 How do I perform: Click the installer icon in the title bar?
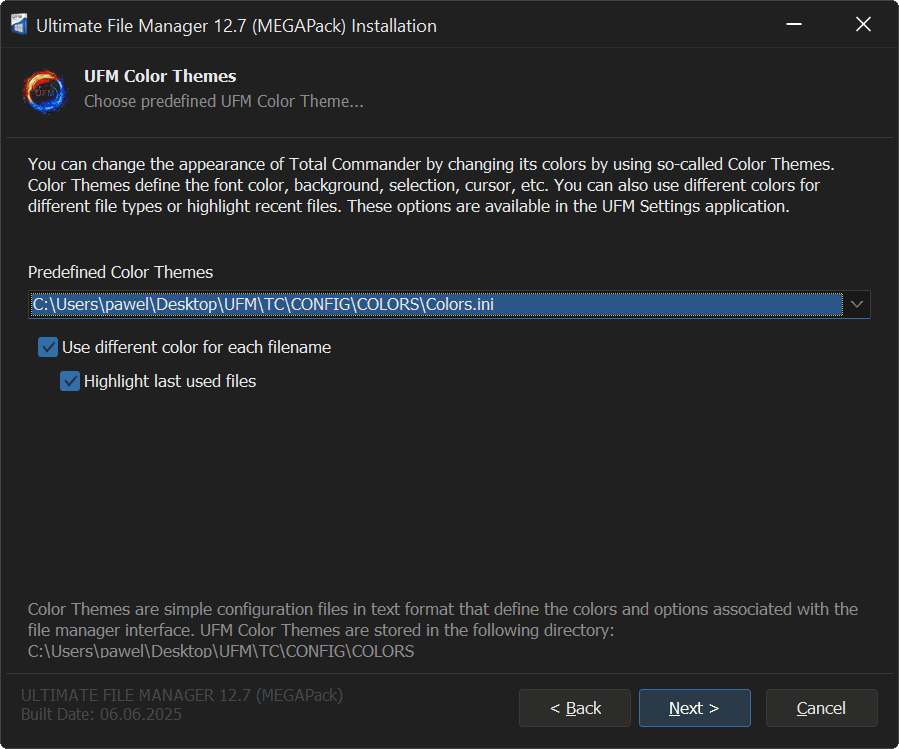coord(19,26)
